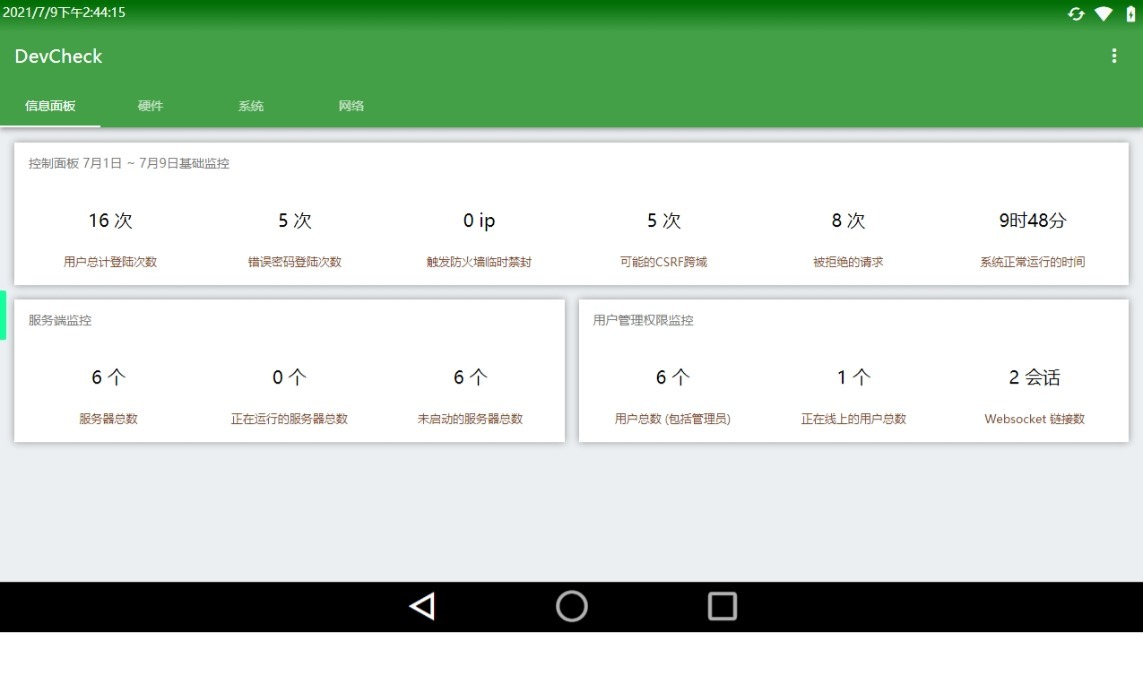Image resolution: width=1143 pixels, height=682 pixels.
Task: Tap the green side drawer handle
Action: [x=3, y=315]
